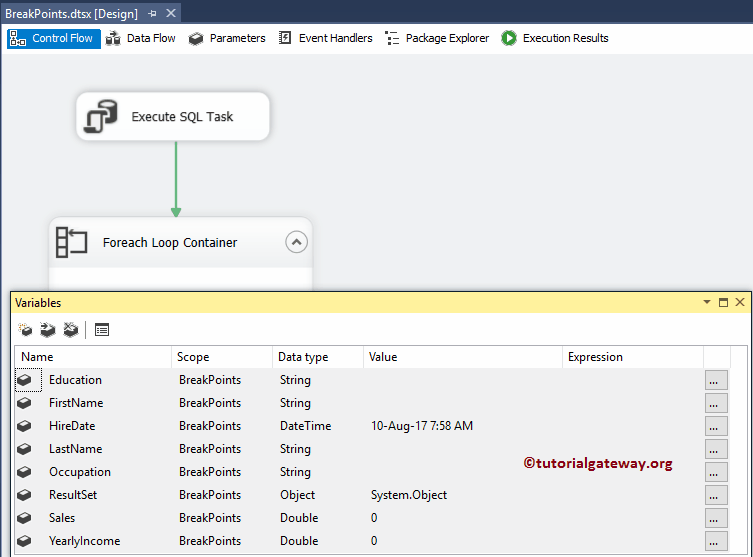Show the Execution Results tab
This screenshot has height=557, width=753.
(x=555, y=38)
